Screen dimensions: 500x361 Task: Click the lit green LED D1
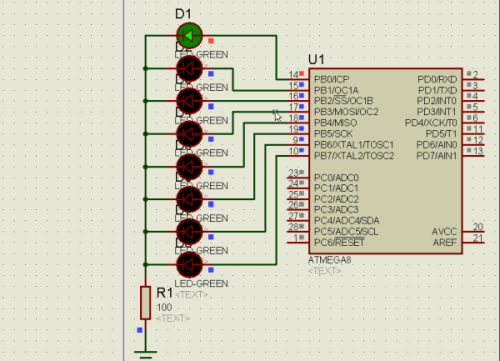(x=189, y=35)
